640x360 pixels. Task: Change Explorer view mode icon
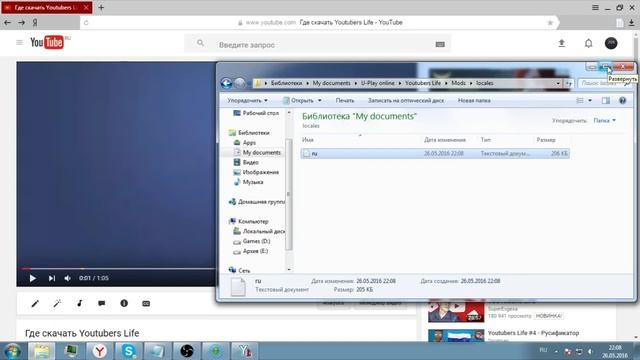pos(580,100)
